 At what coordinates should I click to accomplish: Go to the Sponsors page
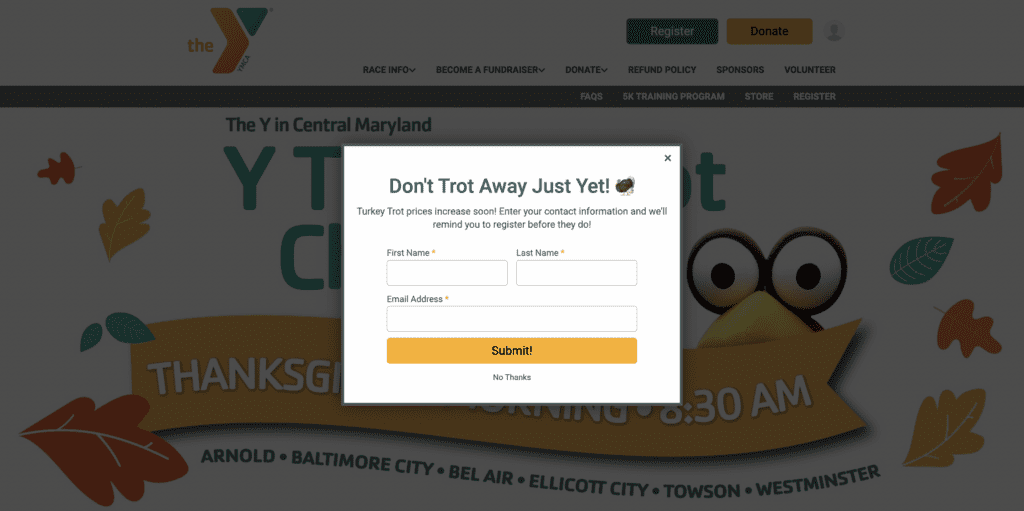click(740, 70)
